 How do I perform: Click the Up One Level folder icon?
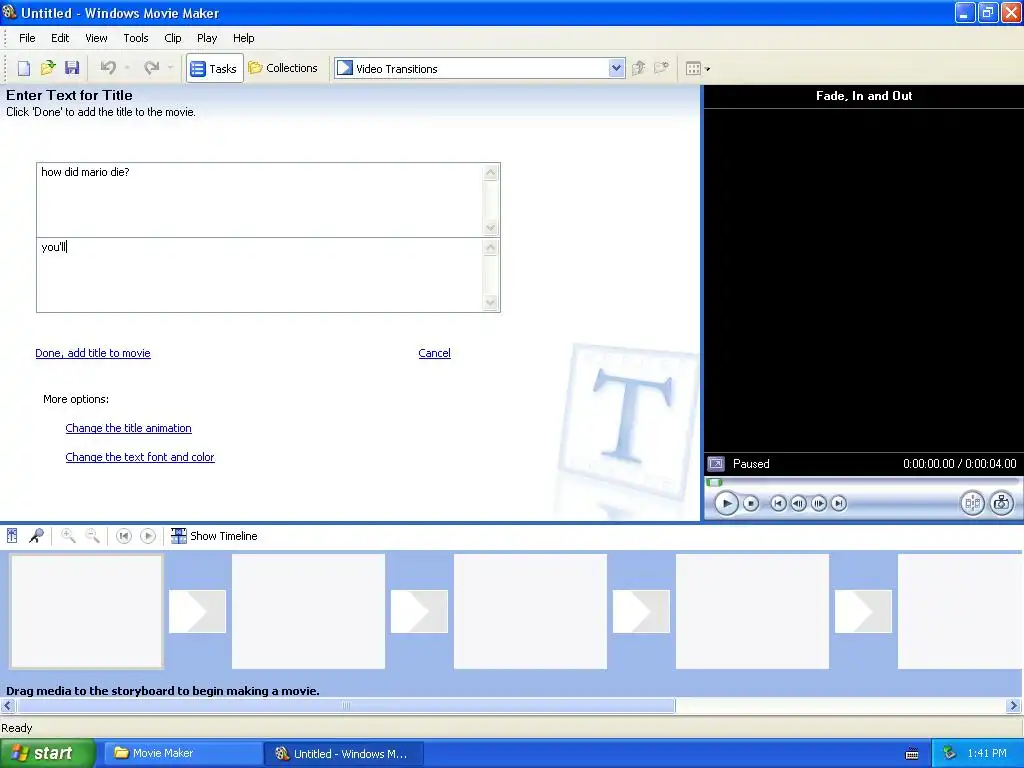pos(639,68)
